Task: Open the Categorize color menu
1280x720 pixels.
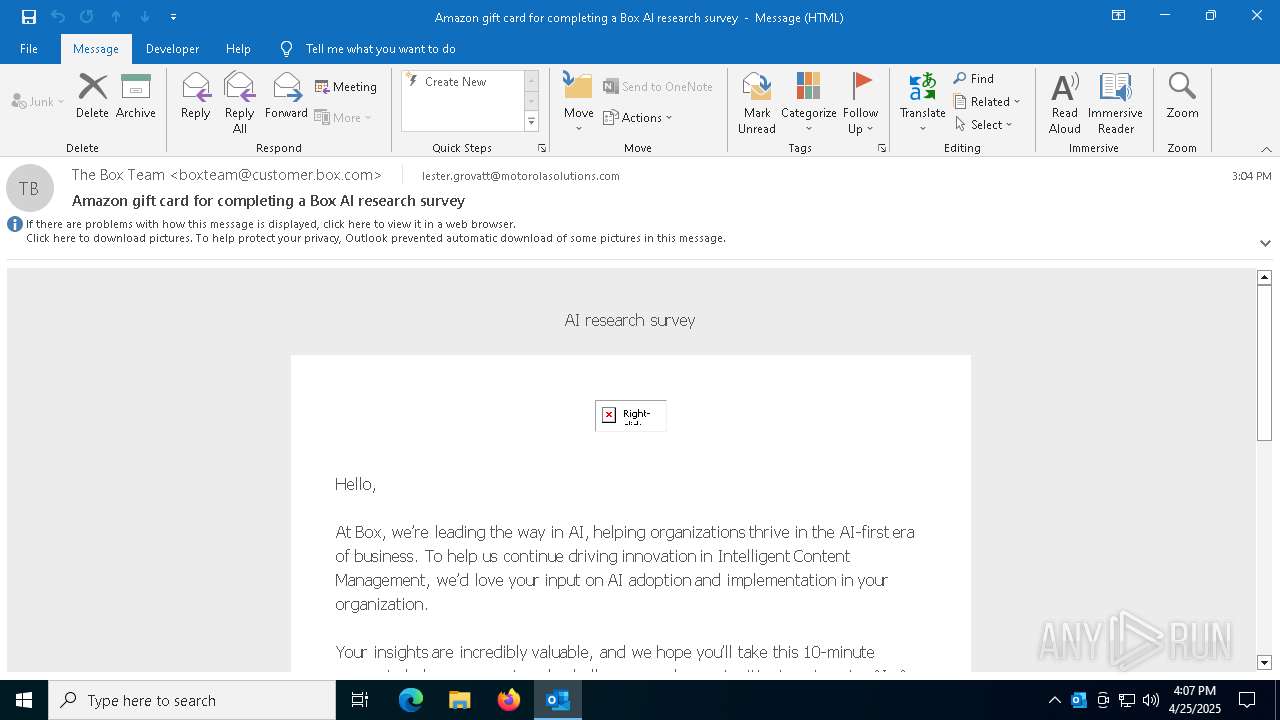Action: [x=809, y=103]
